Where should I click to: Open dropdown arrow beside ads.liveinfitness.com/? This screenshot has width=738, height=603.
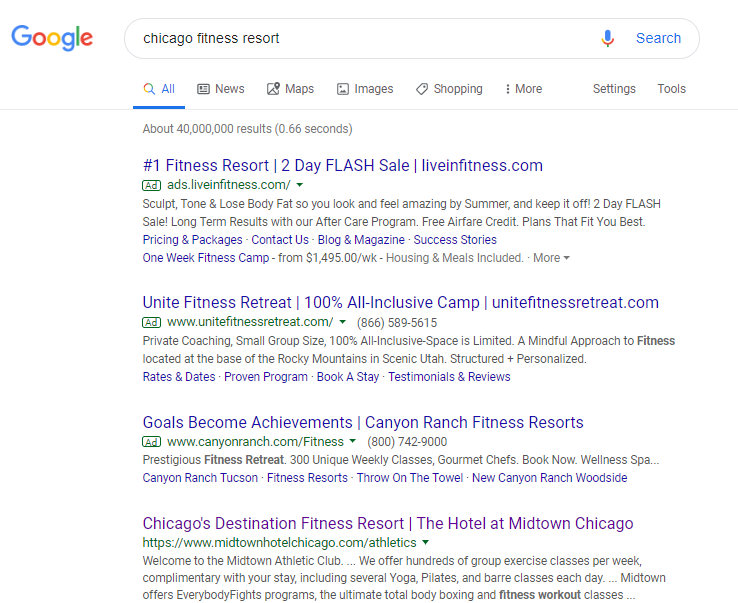coord(300,185)
